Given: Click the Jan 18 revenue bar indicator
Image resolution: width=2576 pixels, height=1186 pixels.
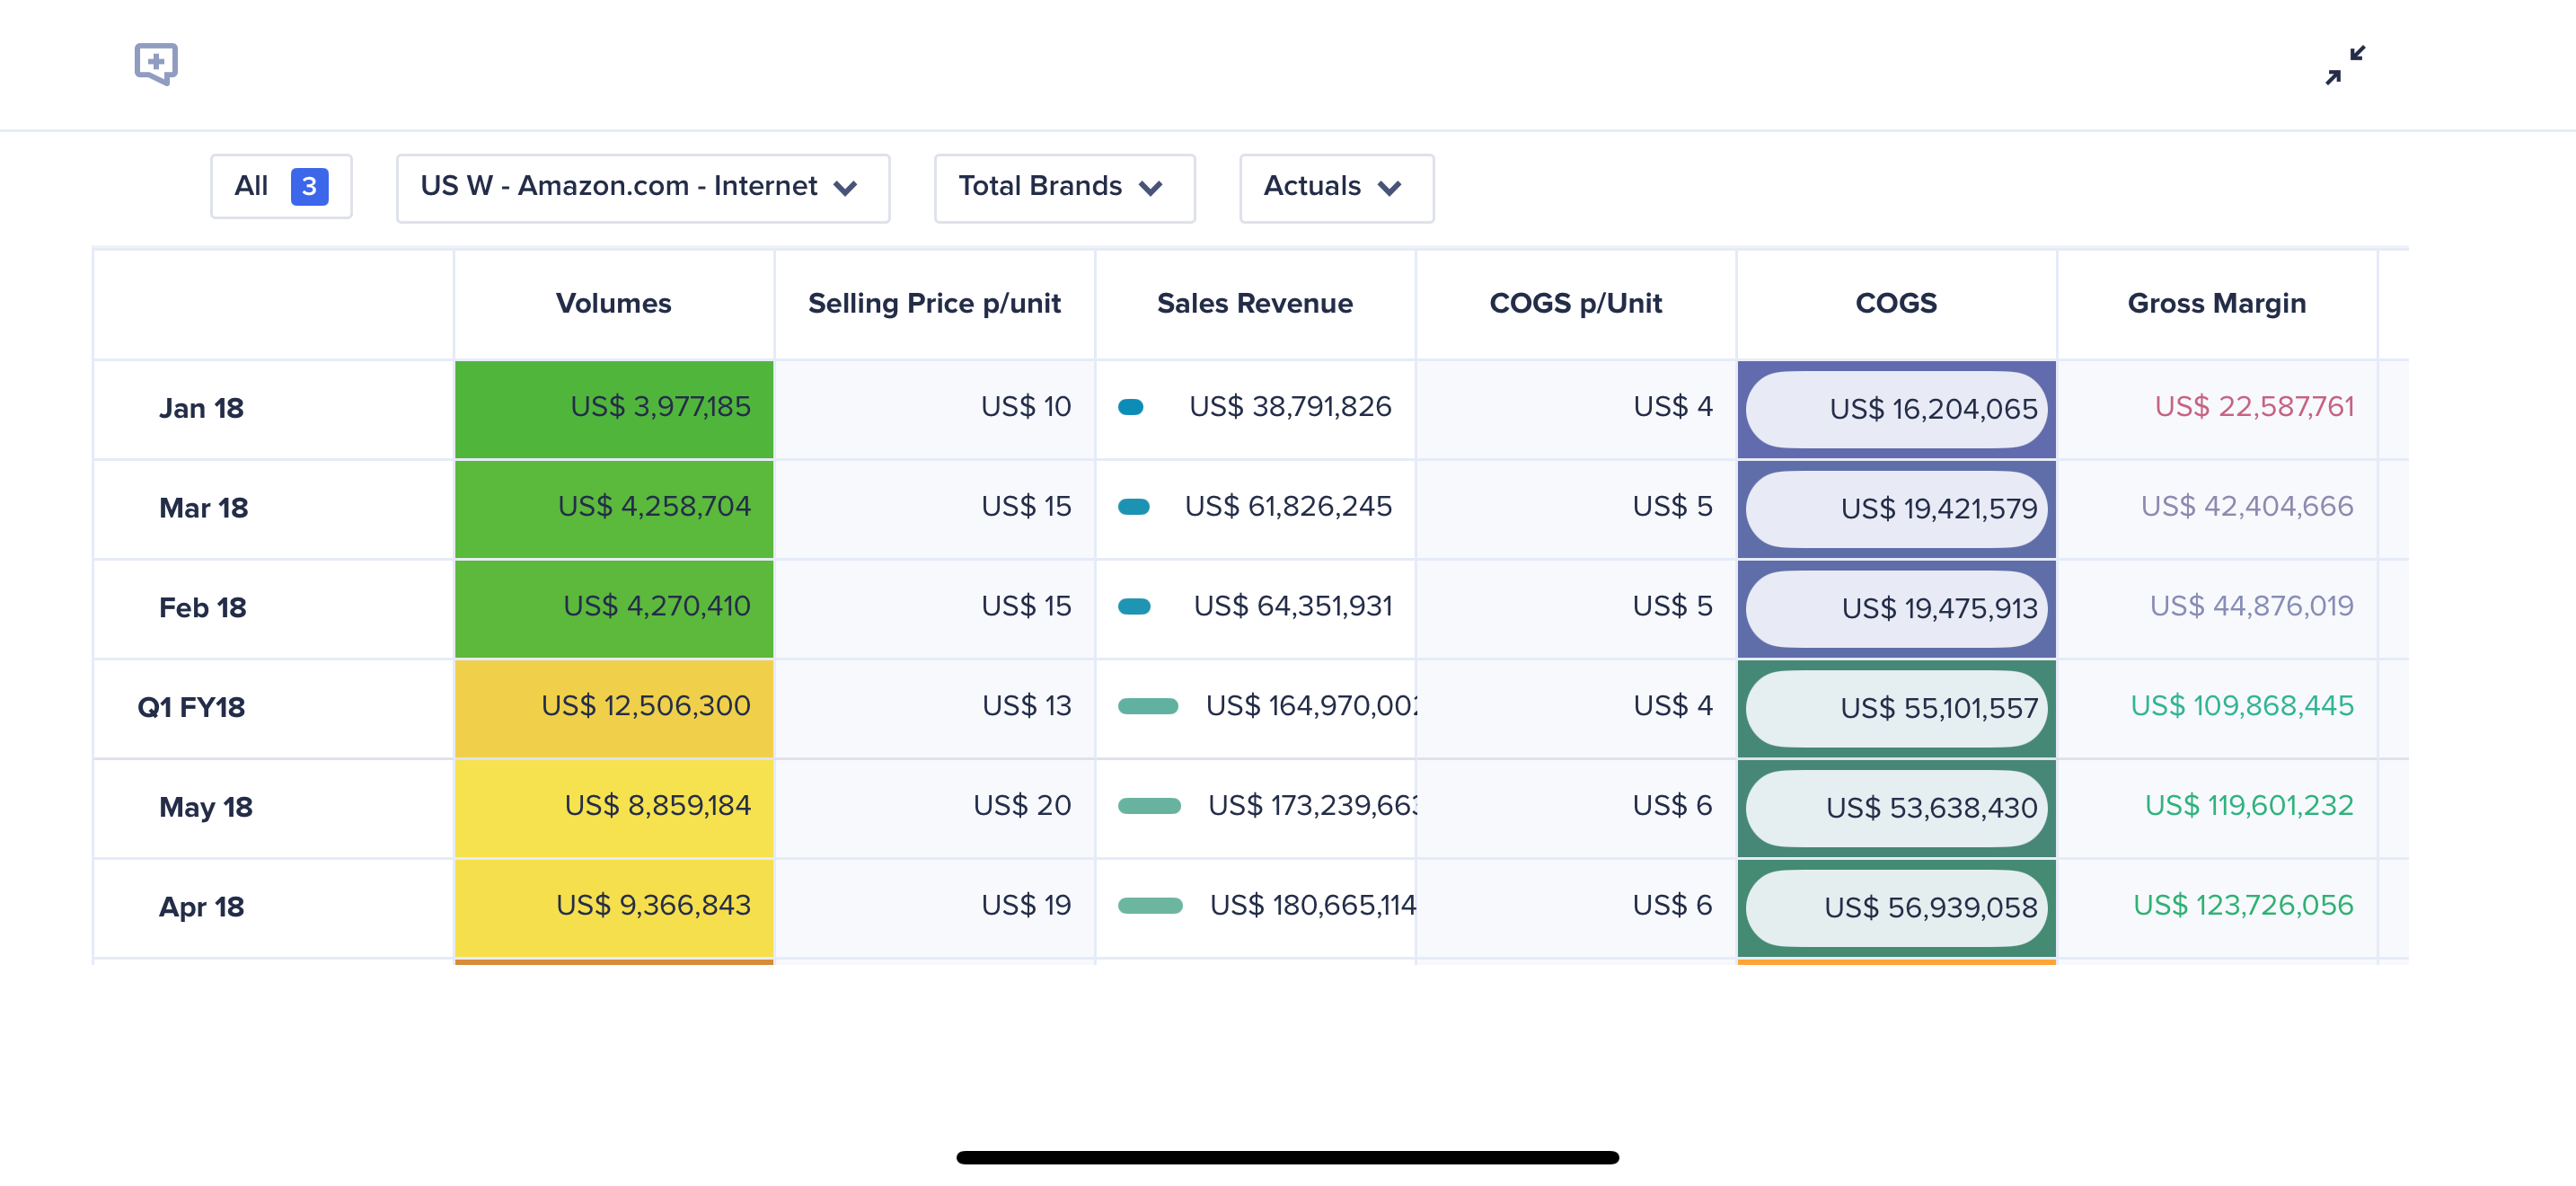Looking at the screenshot, I should point(1130,407).
